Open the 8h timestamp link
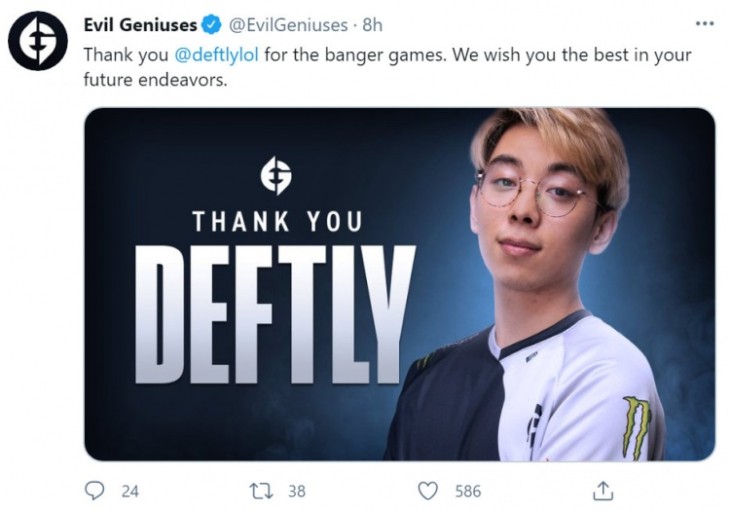The height and width of the screenshot is (511, 730). point(372,25)
